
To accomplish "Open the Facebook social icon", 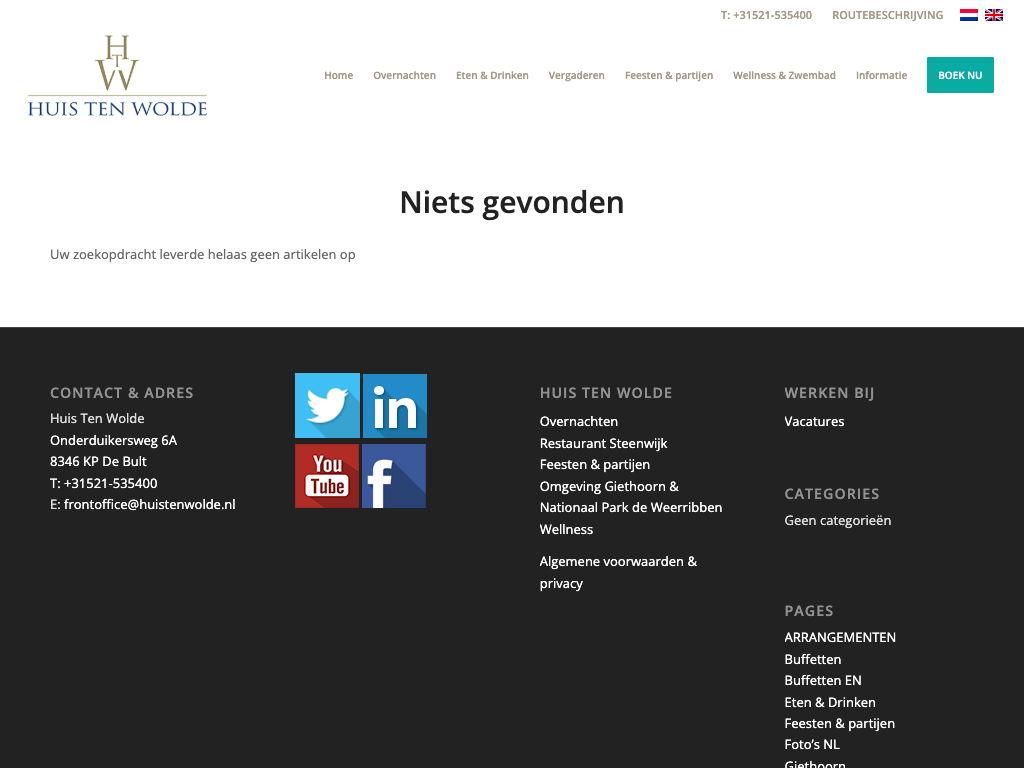I will 394,476.
